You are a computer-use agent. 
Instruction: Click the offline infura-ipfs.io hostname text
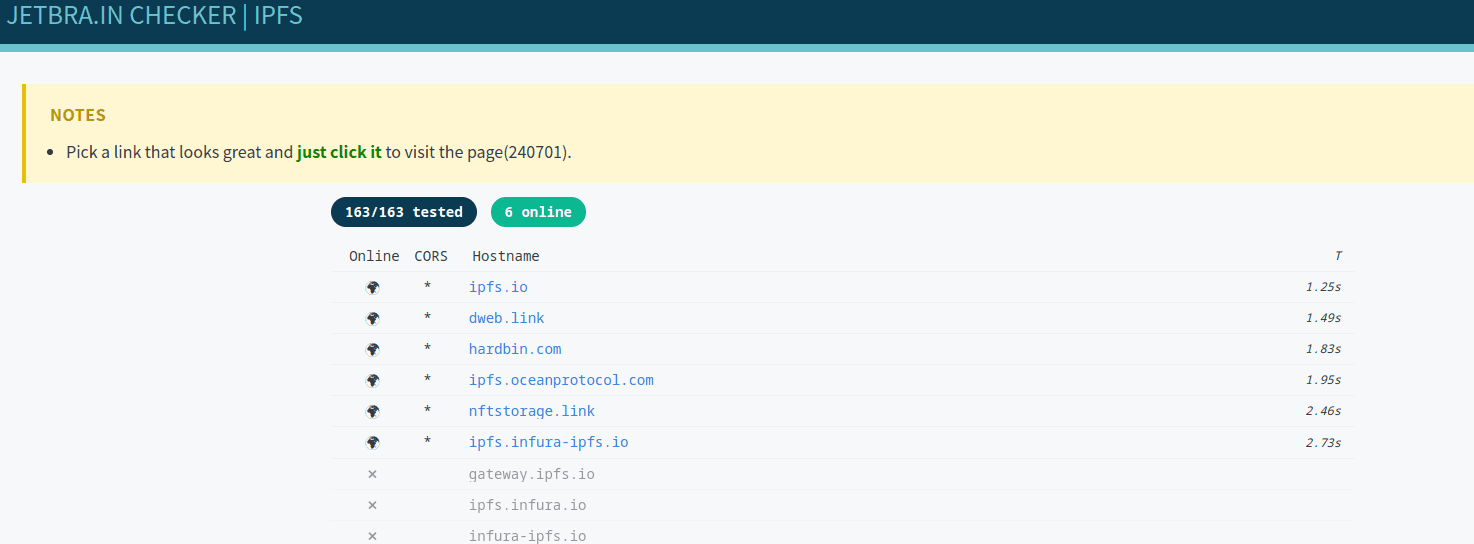tap(528, 536)
